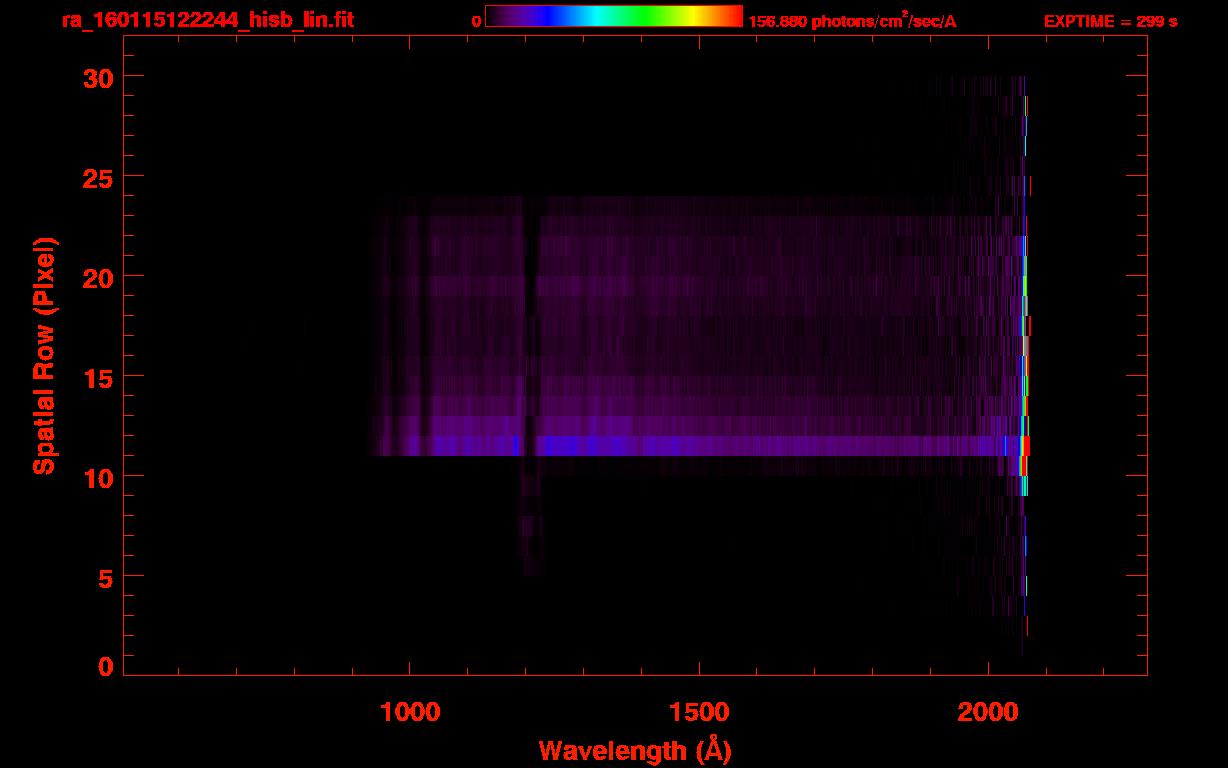
Task: Click the y-axis tick label 15
Action: [x=97, y=377]
